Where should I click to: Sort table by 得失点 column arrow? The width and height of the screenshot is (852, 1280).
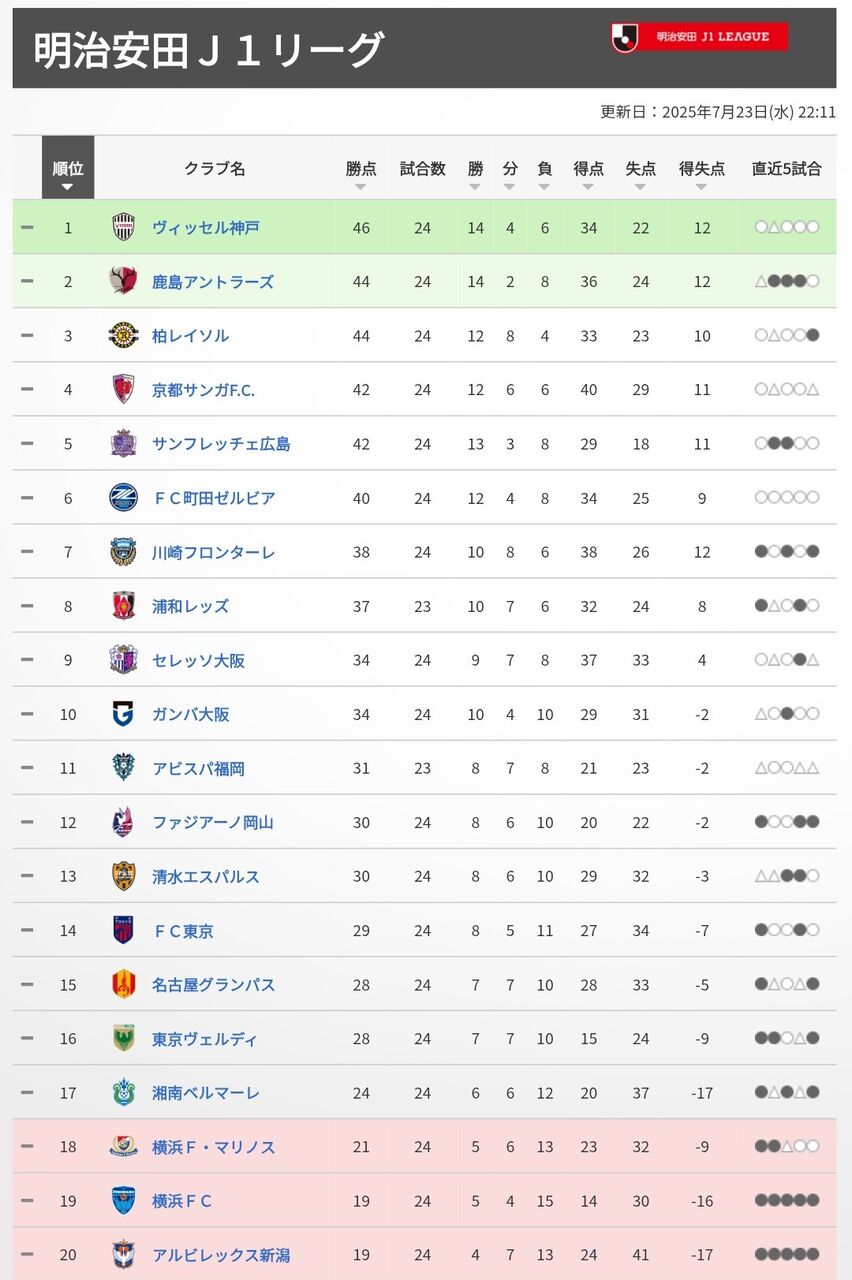pyautogui.click(x=702, y=187)
